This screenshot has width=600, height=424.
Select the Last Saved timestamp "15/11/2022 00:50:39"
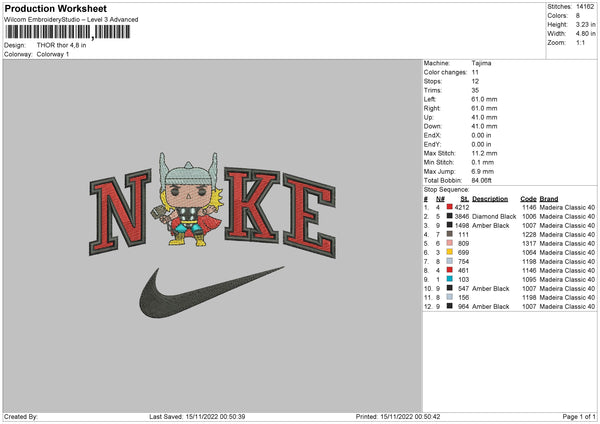tap(215, 416)
